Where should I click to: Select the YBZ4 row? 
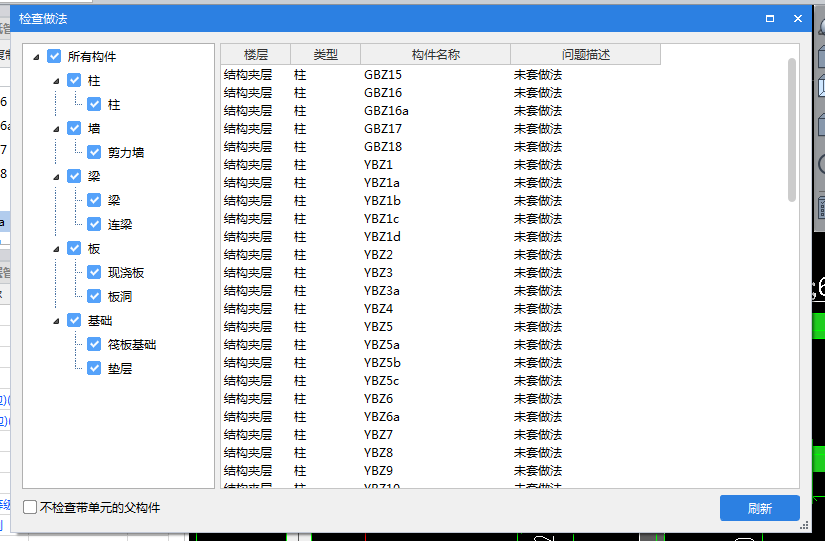click(x=441, y=308)
